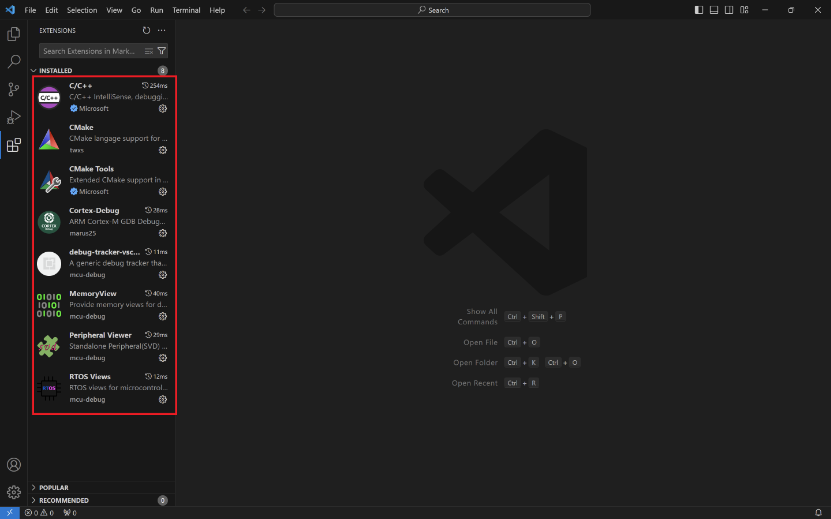Viewport: 831px width, 519px height.
Task: Open remote window indicator in status bar
Action: [x=10, y=513]
